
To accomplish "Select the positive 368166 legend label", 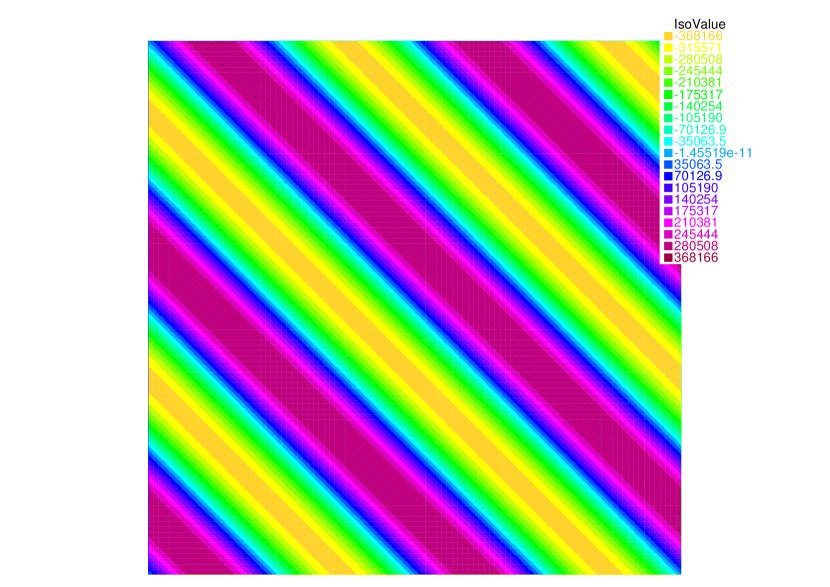I will [696, 258].
